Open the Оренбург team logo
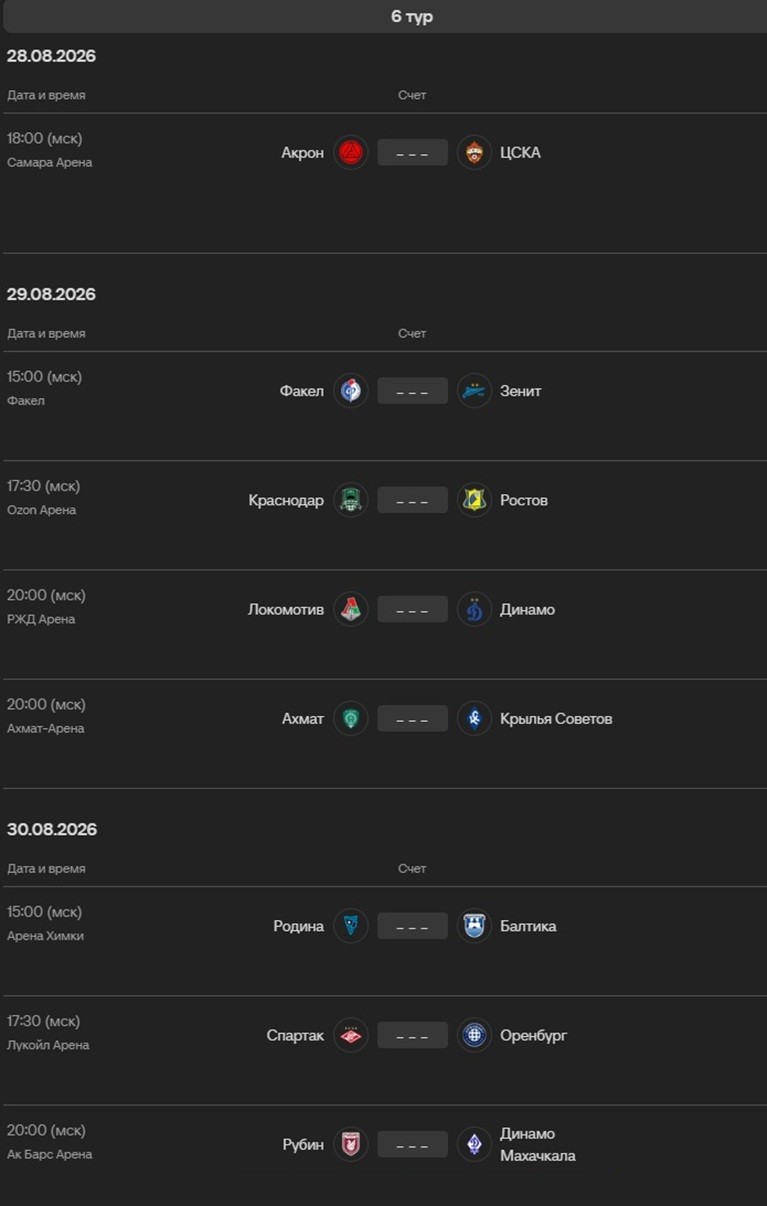 click(474, 1035)
